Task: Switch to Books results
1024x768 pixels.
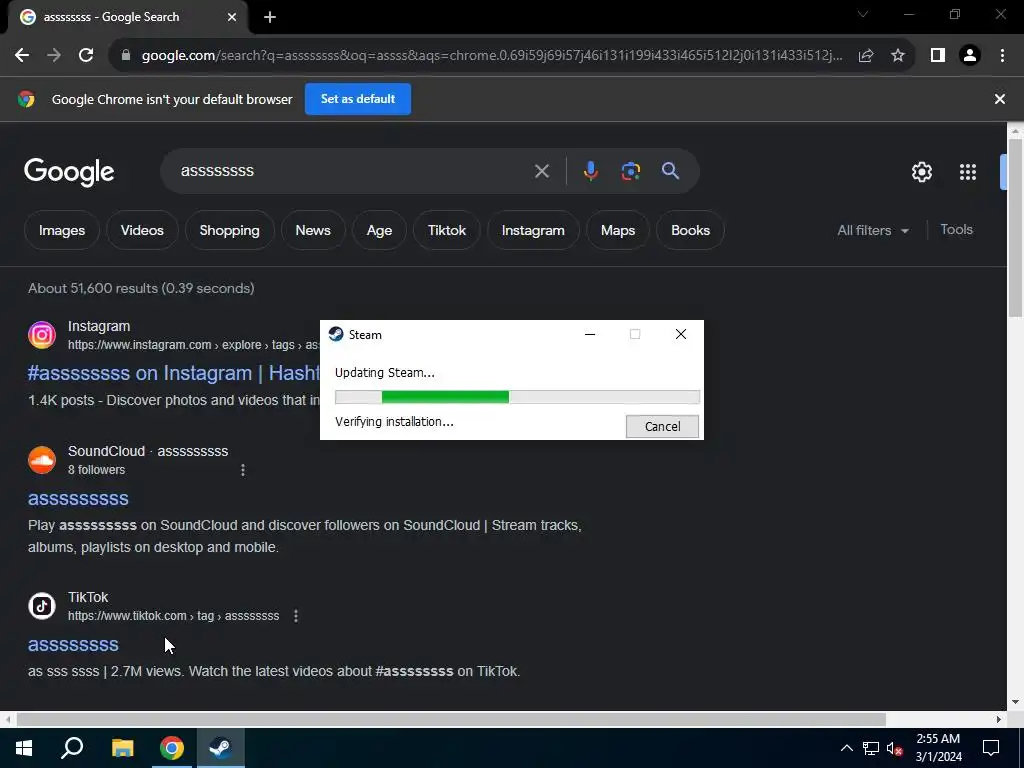Action: 690,231
